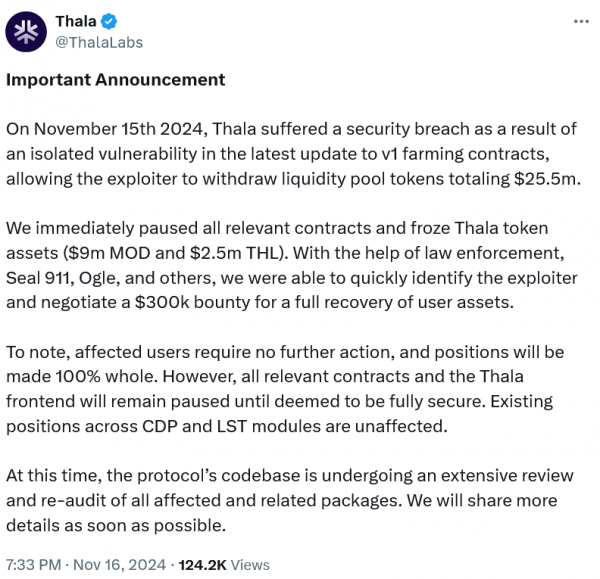The height and width of the screenshot is (579, 600).
Task: Click the paragraph starting "At this time"
Action: 290,500
